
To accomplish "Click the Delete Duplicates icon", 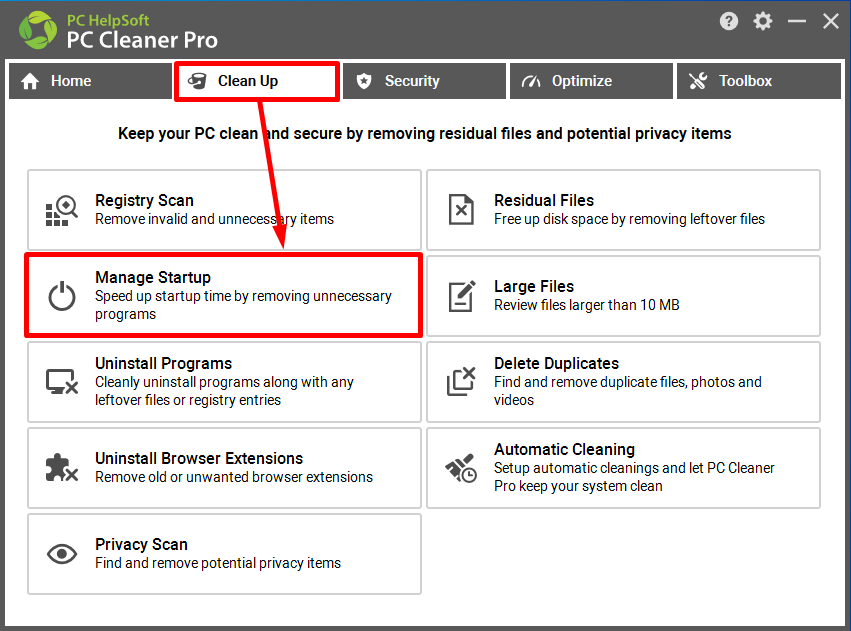I will (x=461, y=381).
